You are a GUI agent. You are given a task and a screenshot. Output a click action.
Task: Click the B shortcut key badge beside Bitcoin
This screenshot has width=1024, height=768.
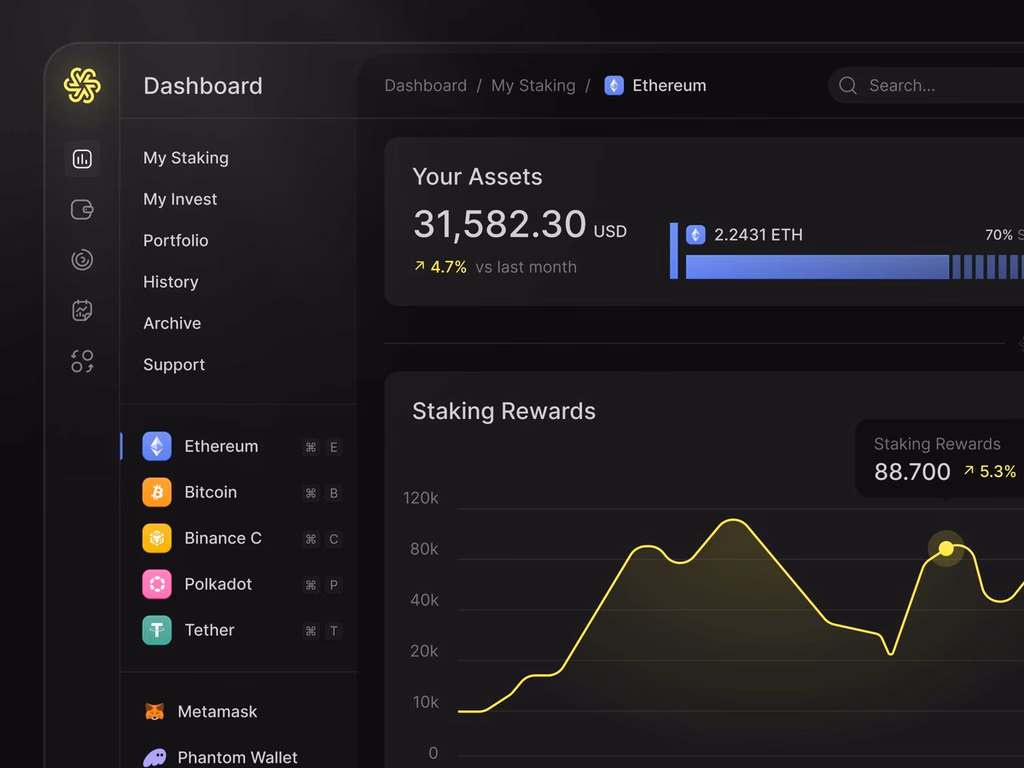334,493
